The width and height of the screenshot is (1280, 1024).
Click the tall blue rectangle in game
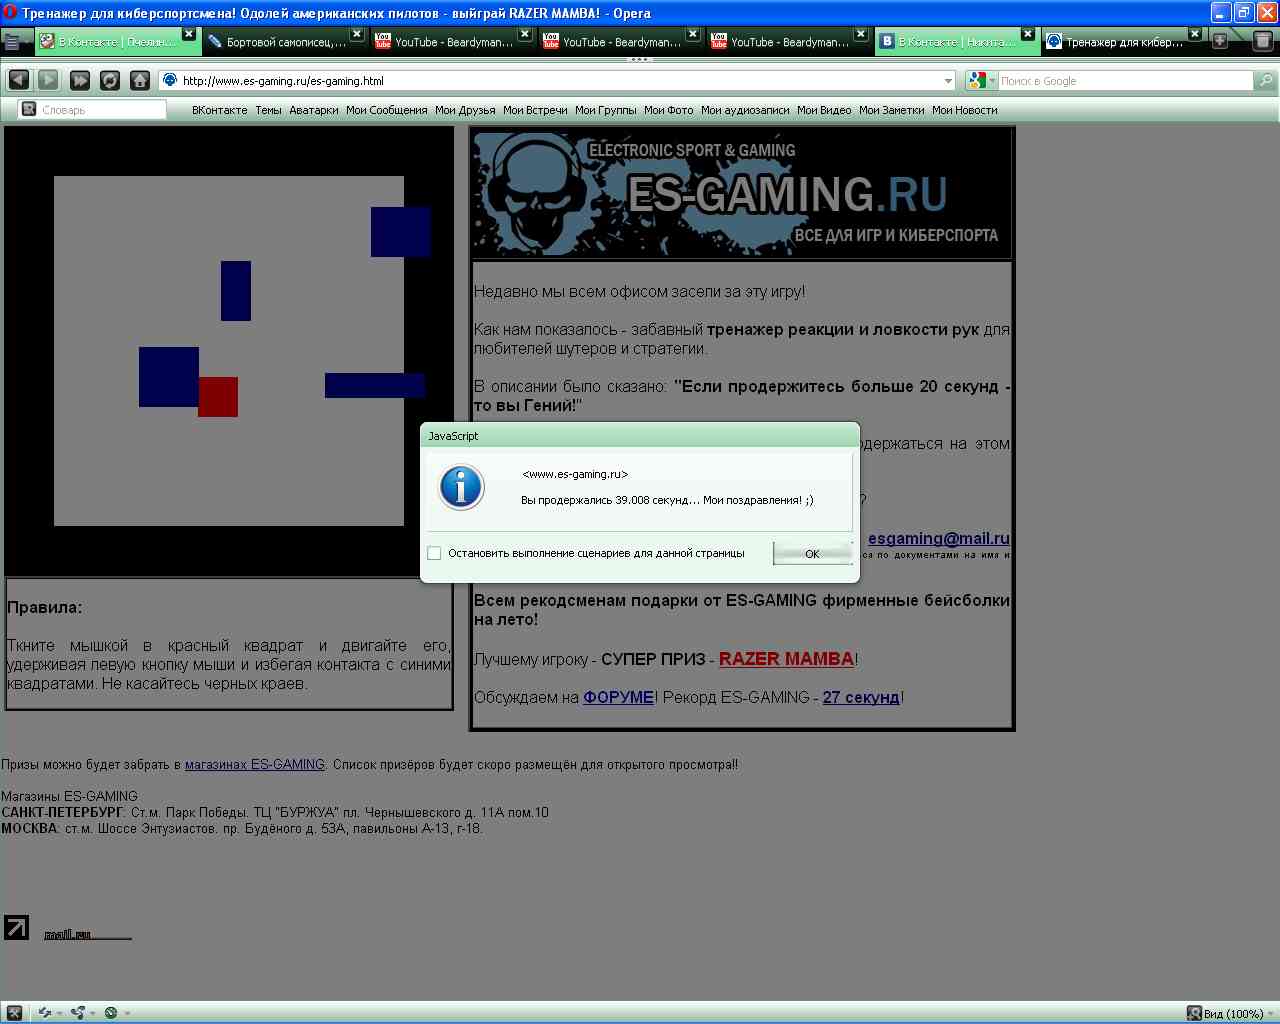(x=236, y=291)
